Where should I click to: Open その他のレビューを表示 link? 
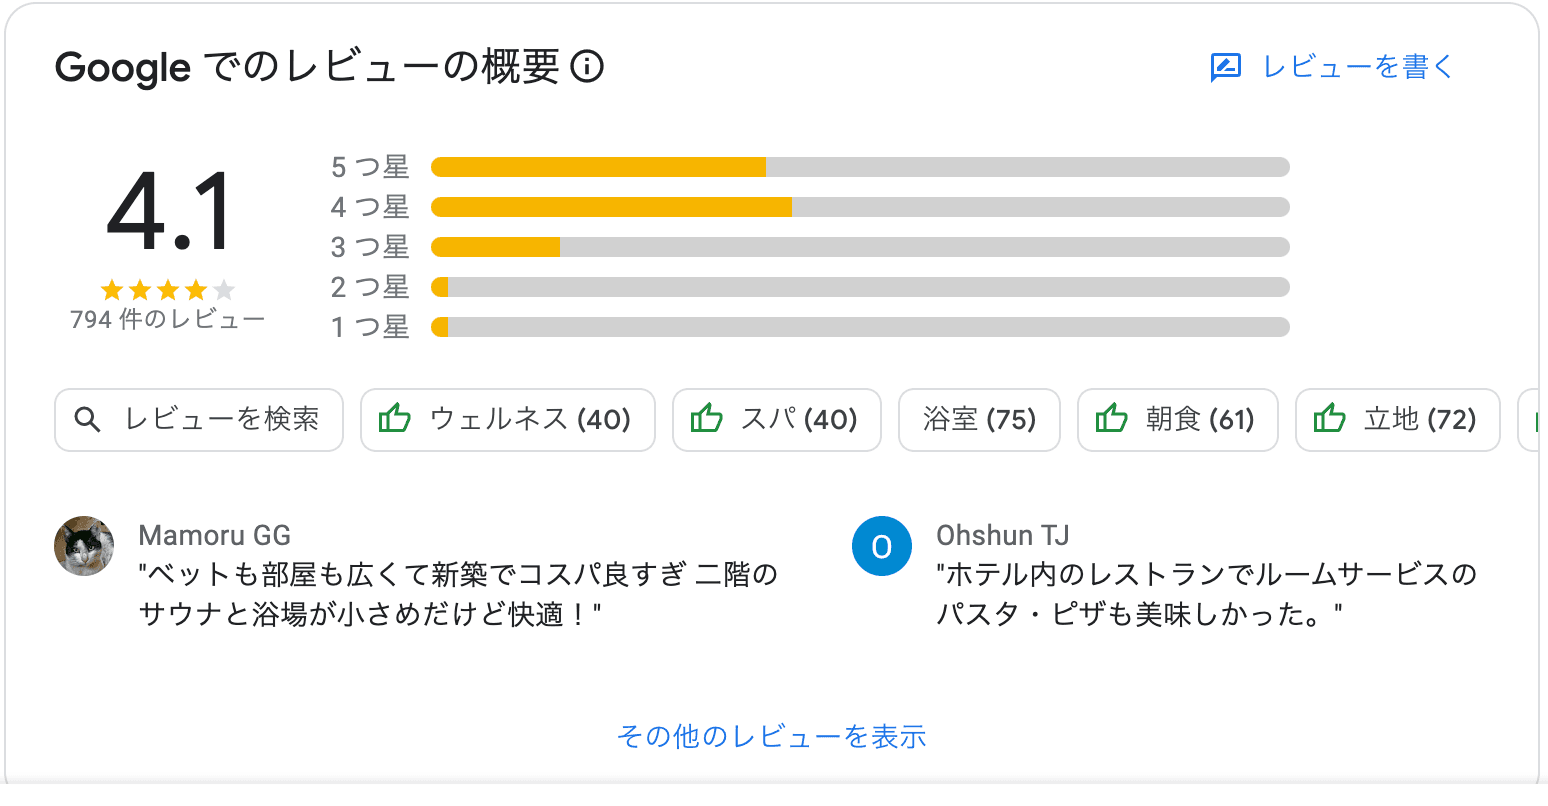tap(772, 737)
